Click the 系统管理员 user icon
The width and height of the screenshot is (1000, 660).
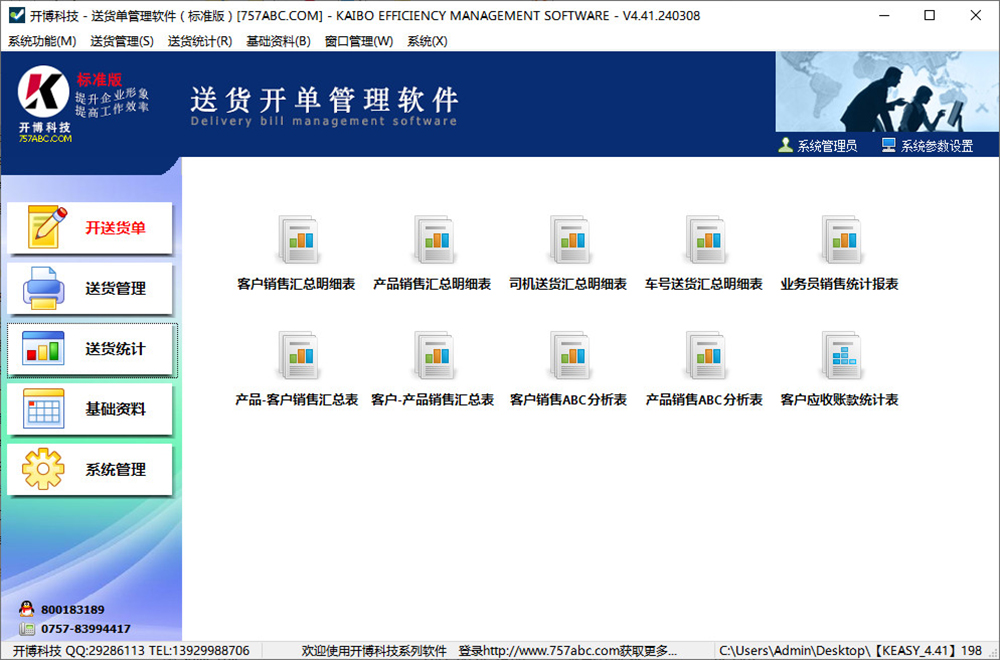786,145
